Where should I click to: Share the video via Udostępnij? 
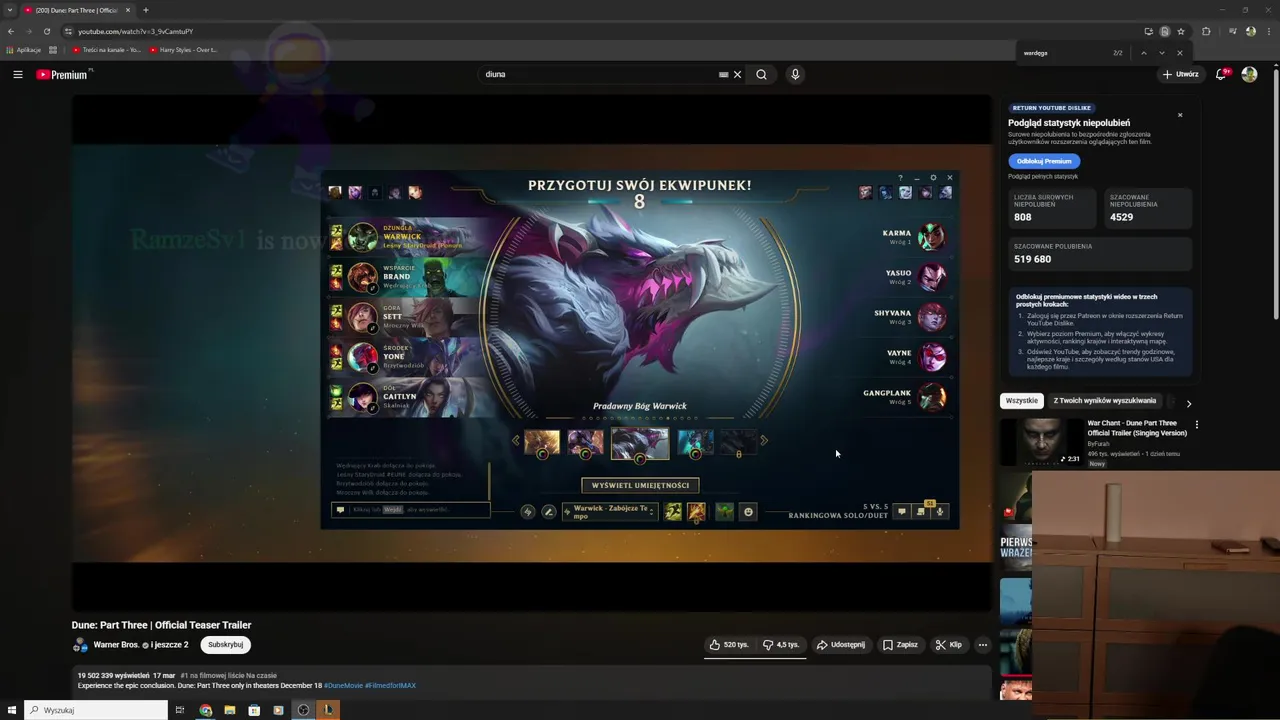(x=841, y=645)
